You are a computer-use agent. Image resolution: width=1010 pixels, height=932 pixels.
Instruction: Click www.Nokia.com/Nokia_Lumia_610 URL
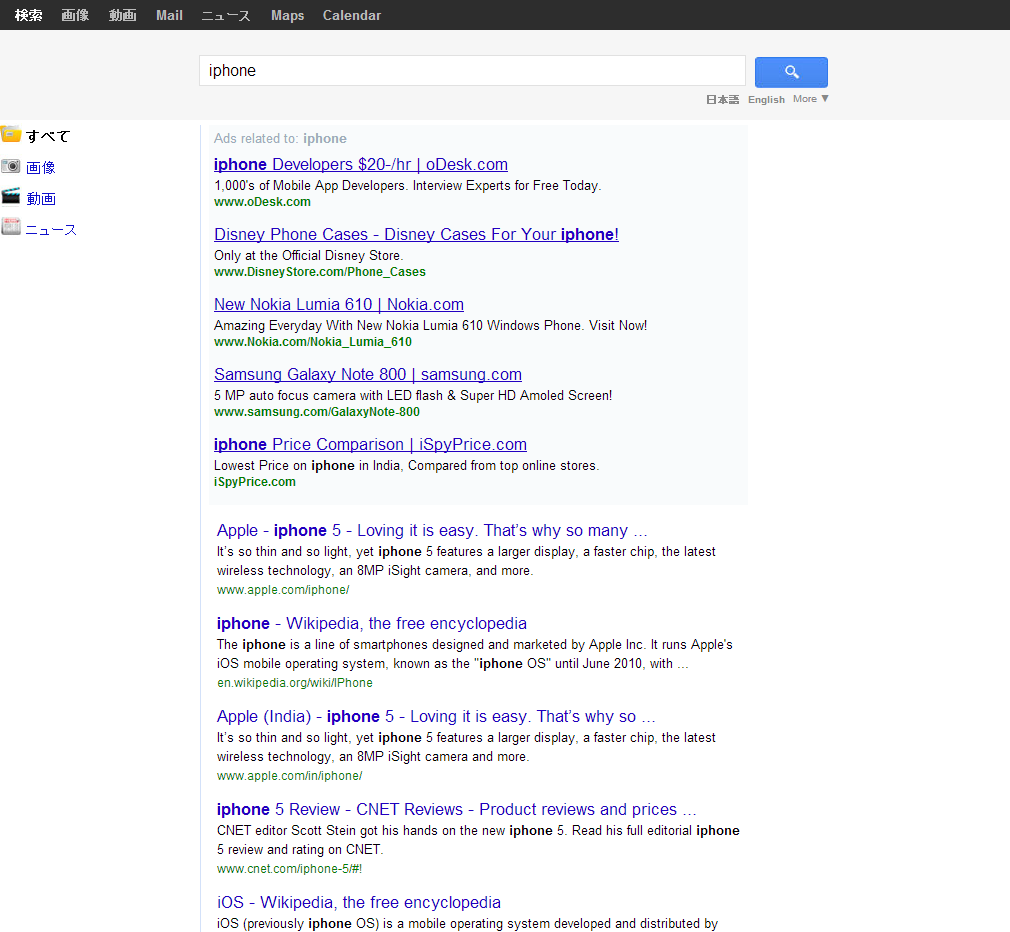(x=313, y=342)
